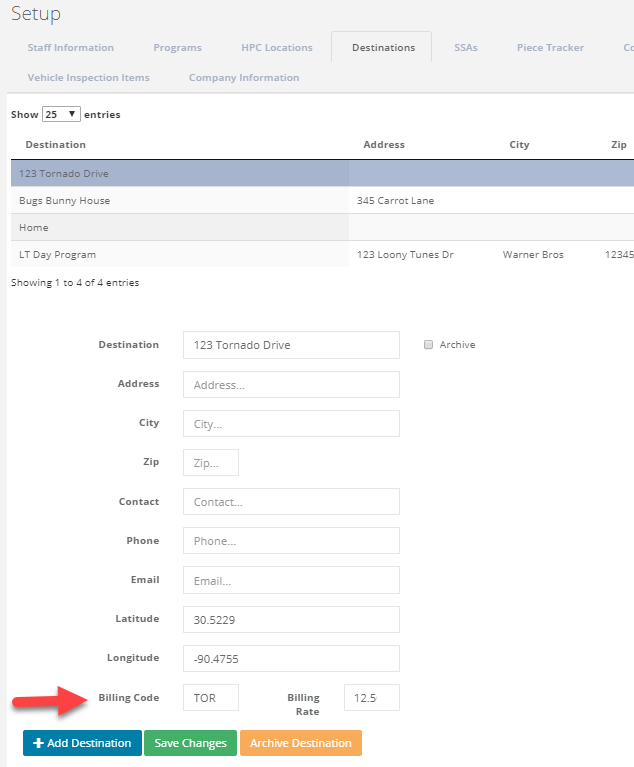Focus the Billing Rate input field
The width and height of the screenshot is (634, 767).
(371, 697)
